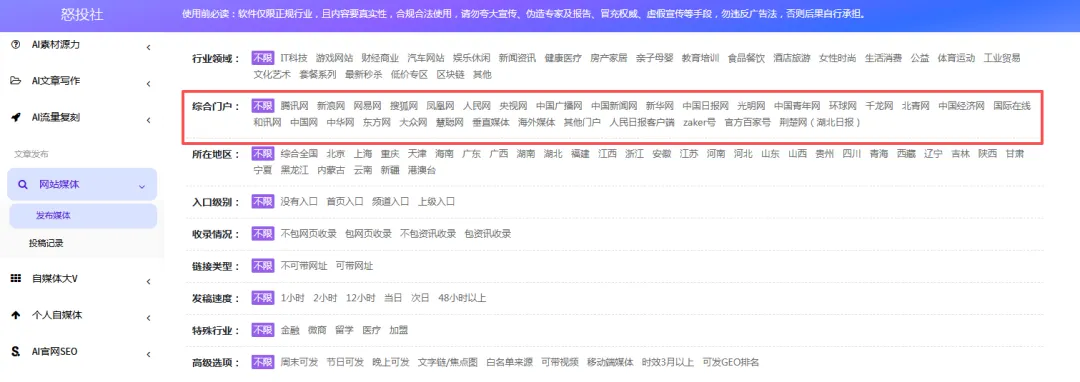The image size is (1080, 382).
Task: Choose the zaker号 portal filter
Action: pos(699,123)
